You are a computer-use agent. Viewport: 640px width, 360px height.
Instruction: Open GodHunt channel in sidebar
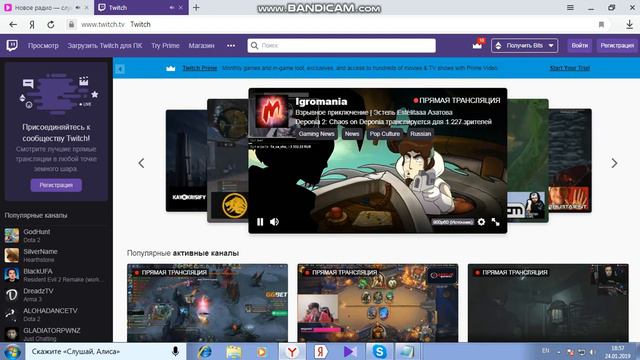tap(56, 236)
